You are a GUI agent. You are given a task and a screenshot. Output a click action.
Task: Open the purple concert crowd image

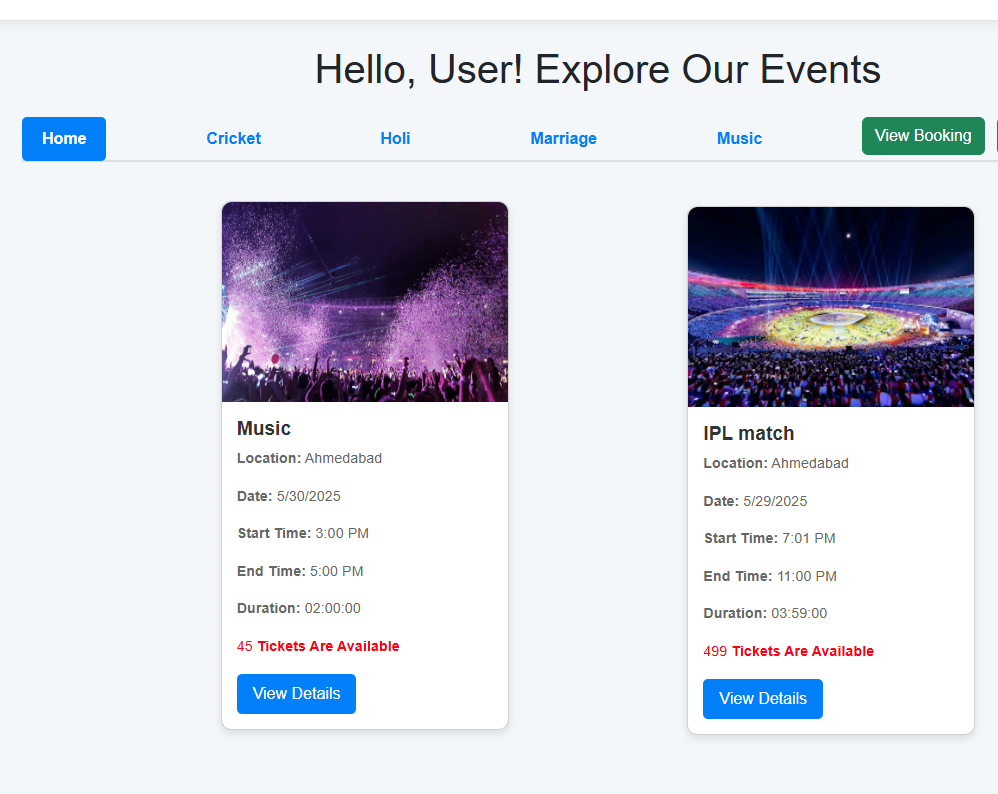point(365,302)
